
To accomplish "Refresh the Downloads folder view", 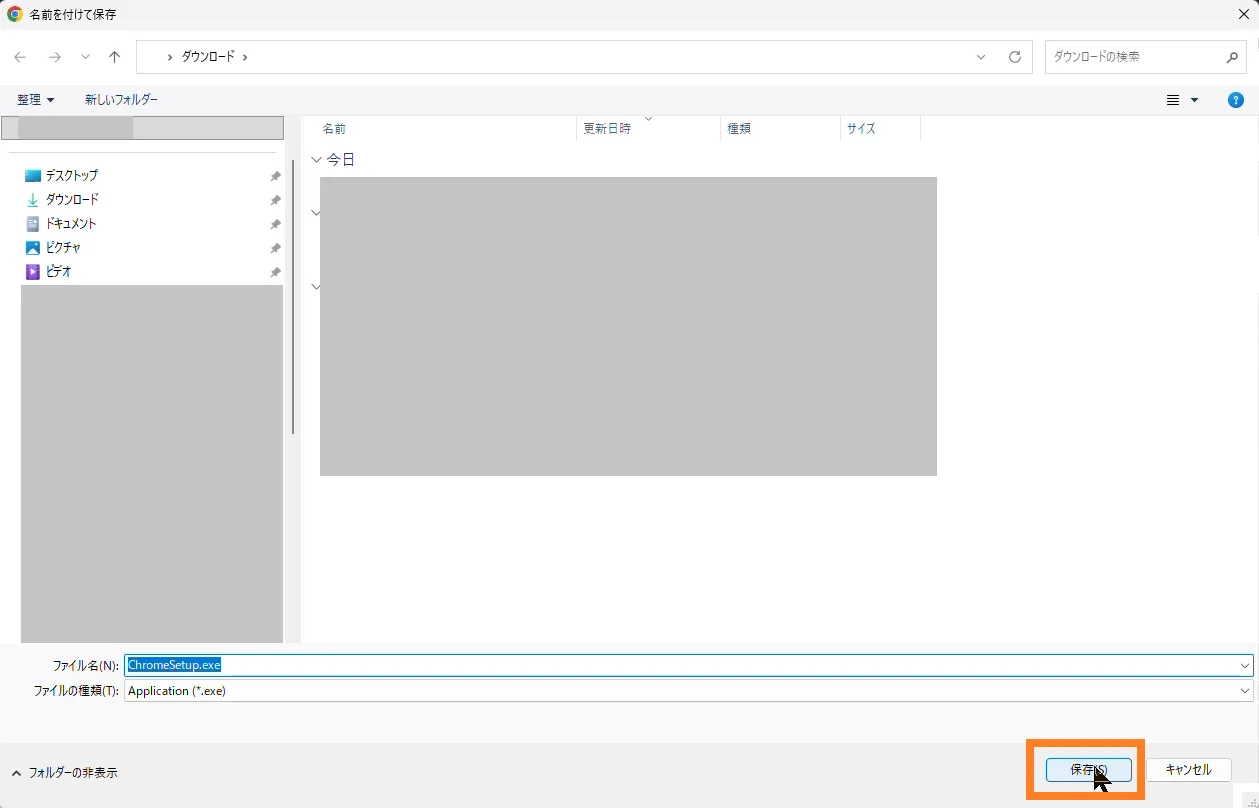I will pyautogui.click(x=1014, y=57).
